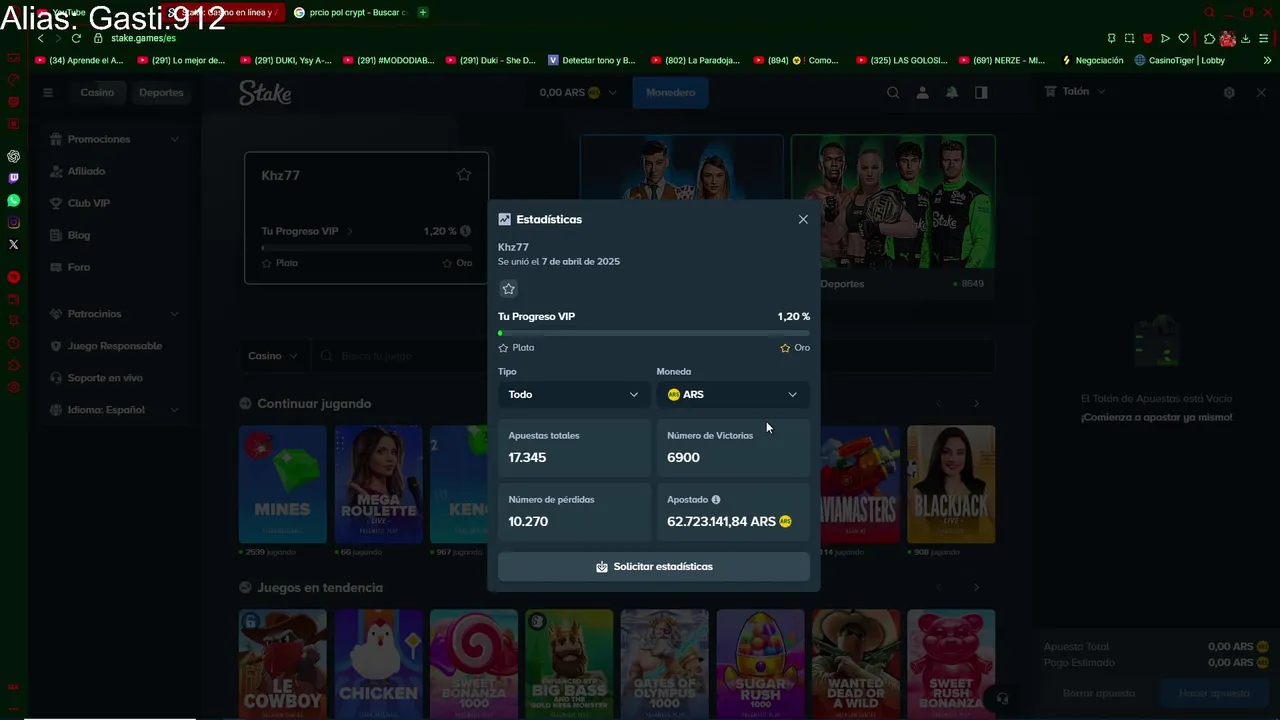Expand the Promociones menu section
This screenshot has height=720, width=1280.
click(x=115, y=139)
